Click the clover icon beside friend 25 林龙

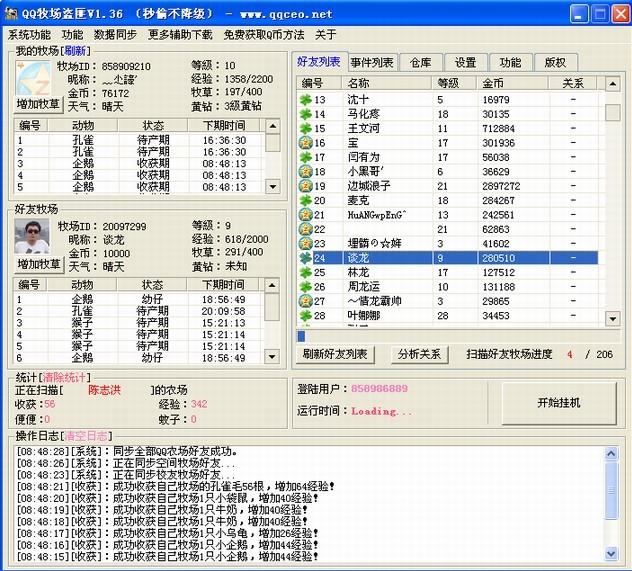click(x=306, y=272)
